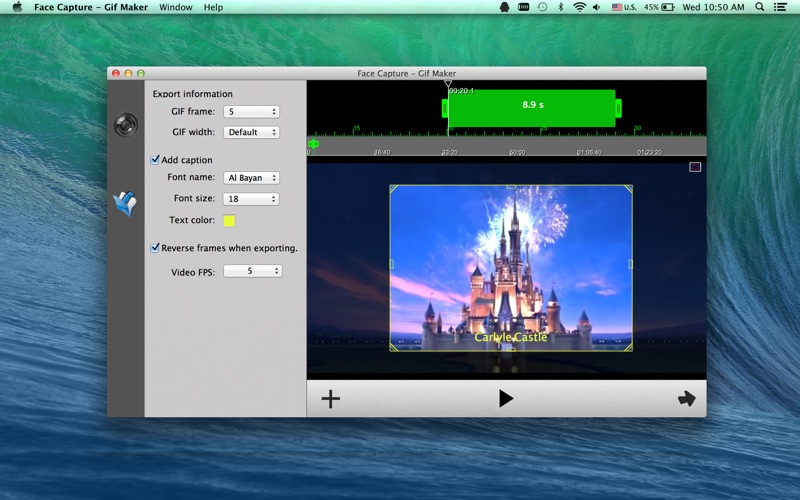Open the GIF frame dropdown
The height and width of the screenshot is (500, 800).
click(251, 112)
